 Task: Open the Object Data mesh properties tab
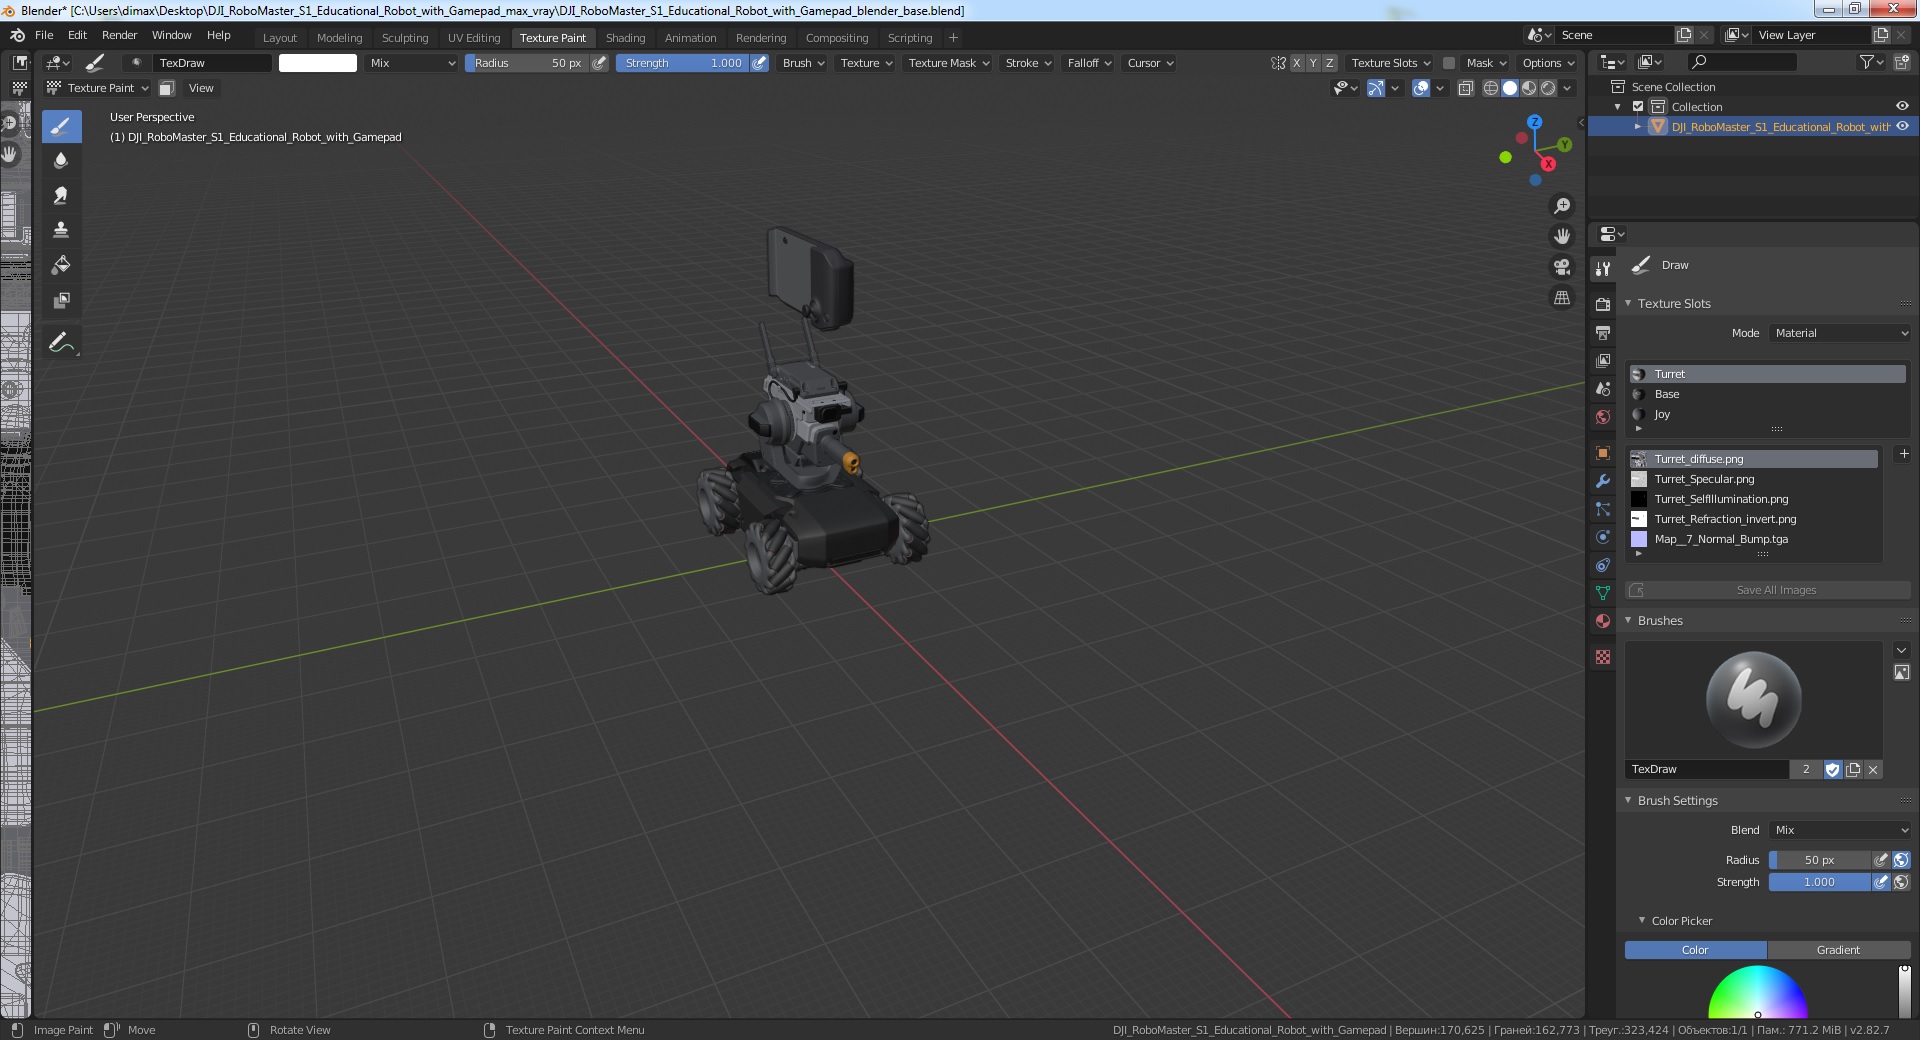click(1603, 593)
